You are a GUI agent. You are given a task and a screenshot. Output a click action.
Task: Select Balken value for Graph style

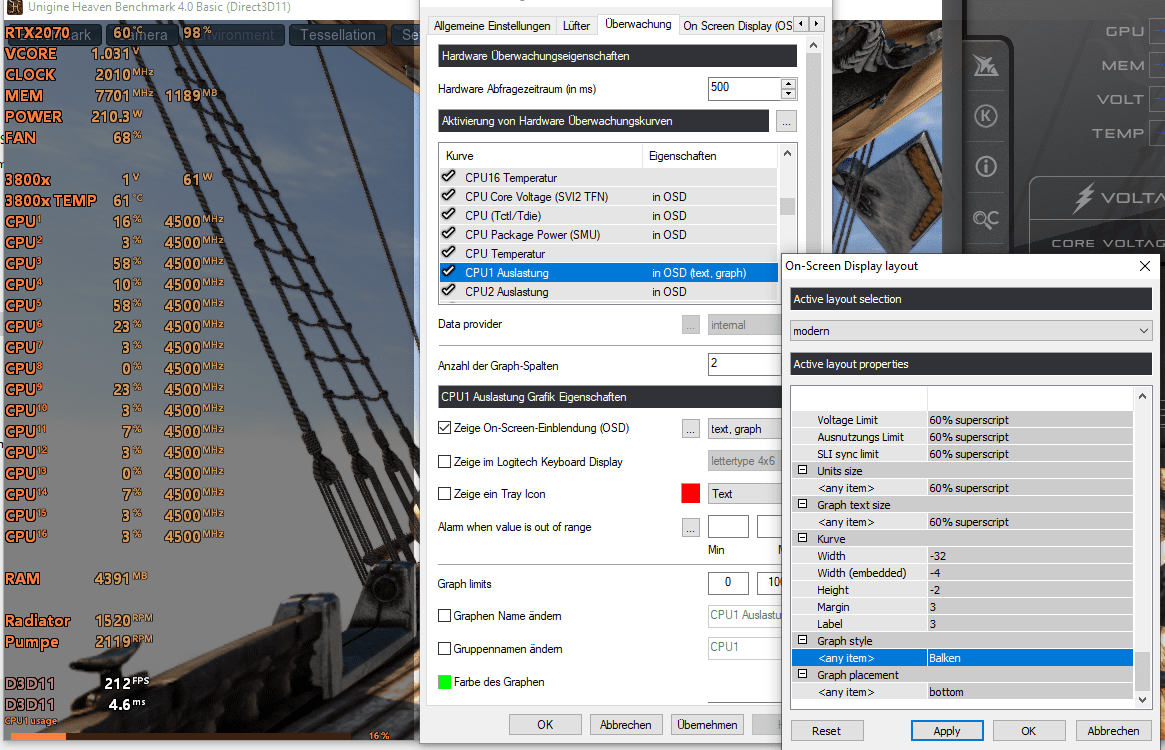(x=1030, y=658)
